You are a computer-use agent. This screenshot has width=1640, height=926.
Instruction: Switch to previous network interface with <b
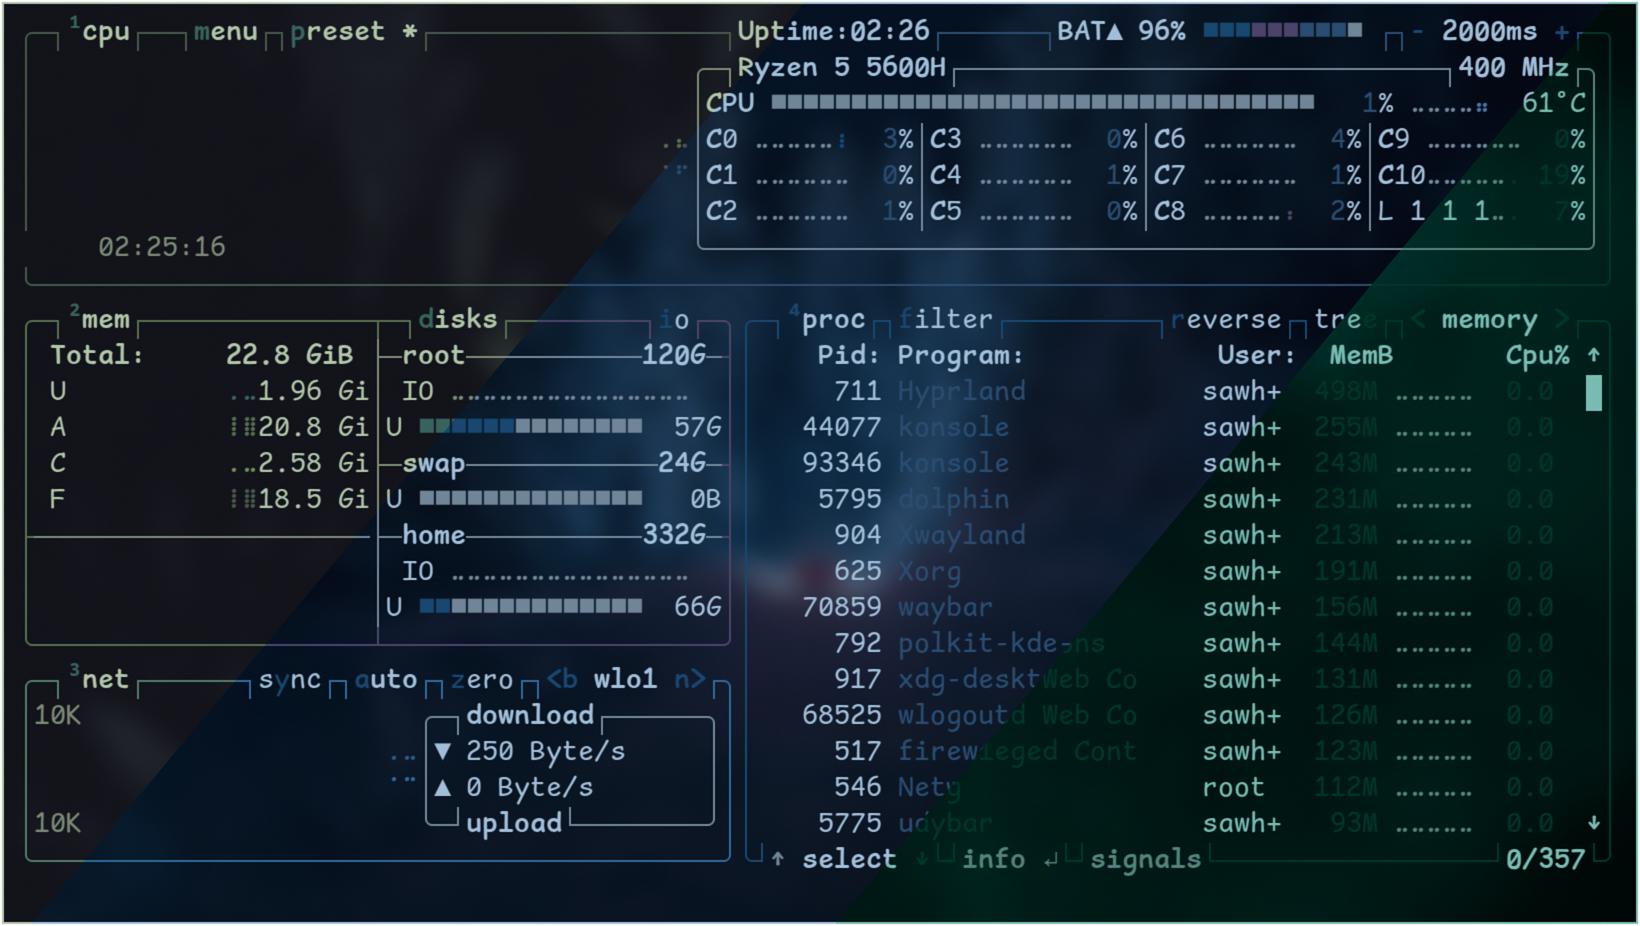click(562, 679)
